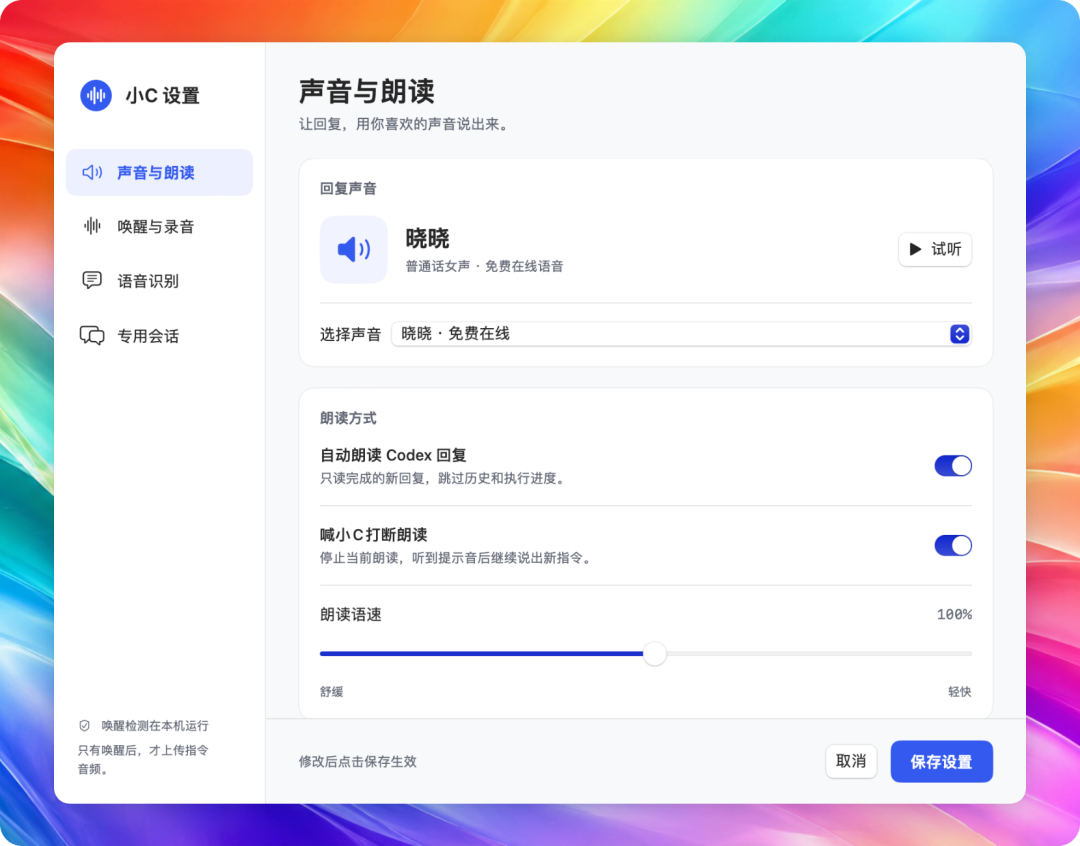The height and width of the screenshot is (846, 1080).
Task: Open the 声音与朗读 settings section
Action: [x=159, y=172]
